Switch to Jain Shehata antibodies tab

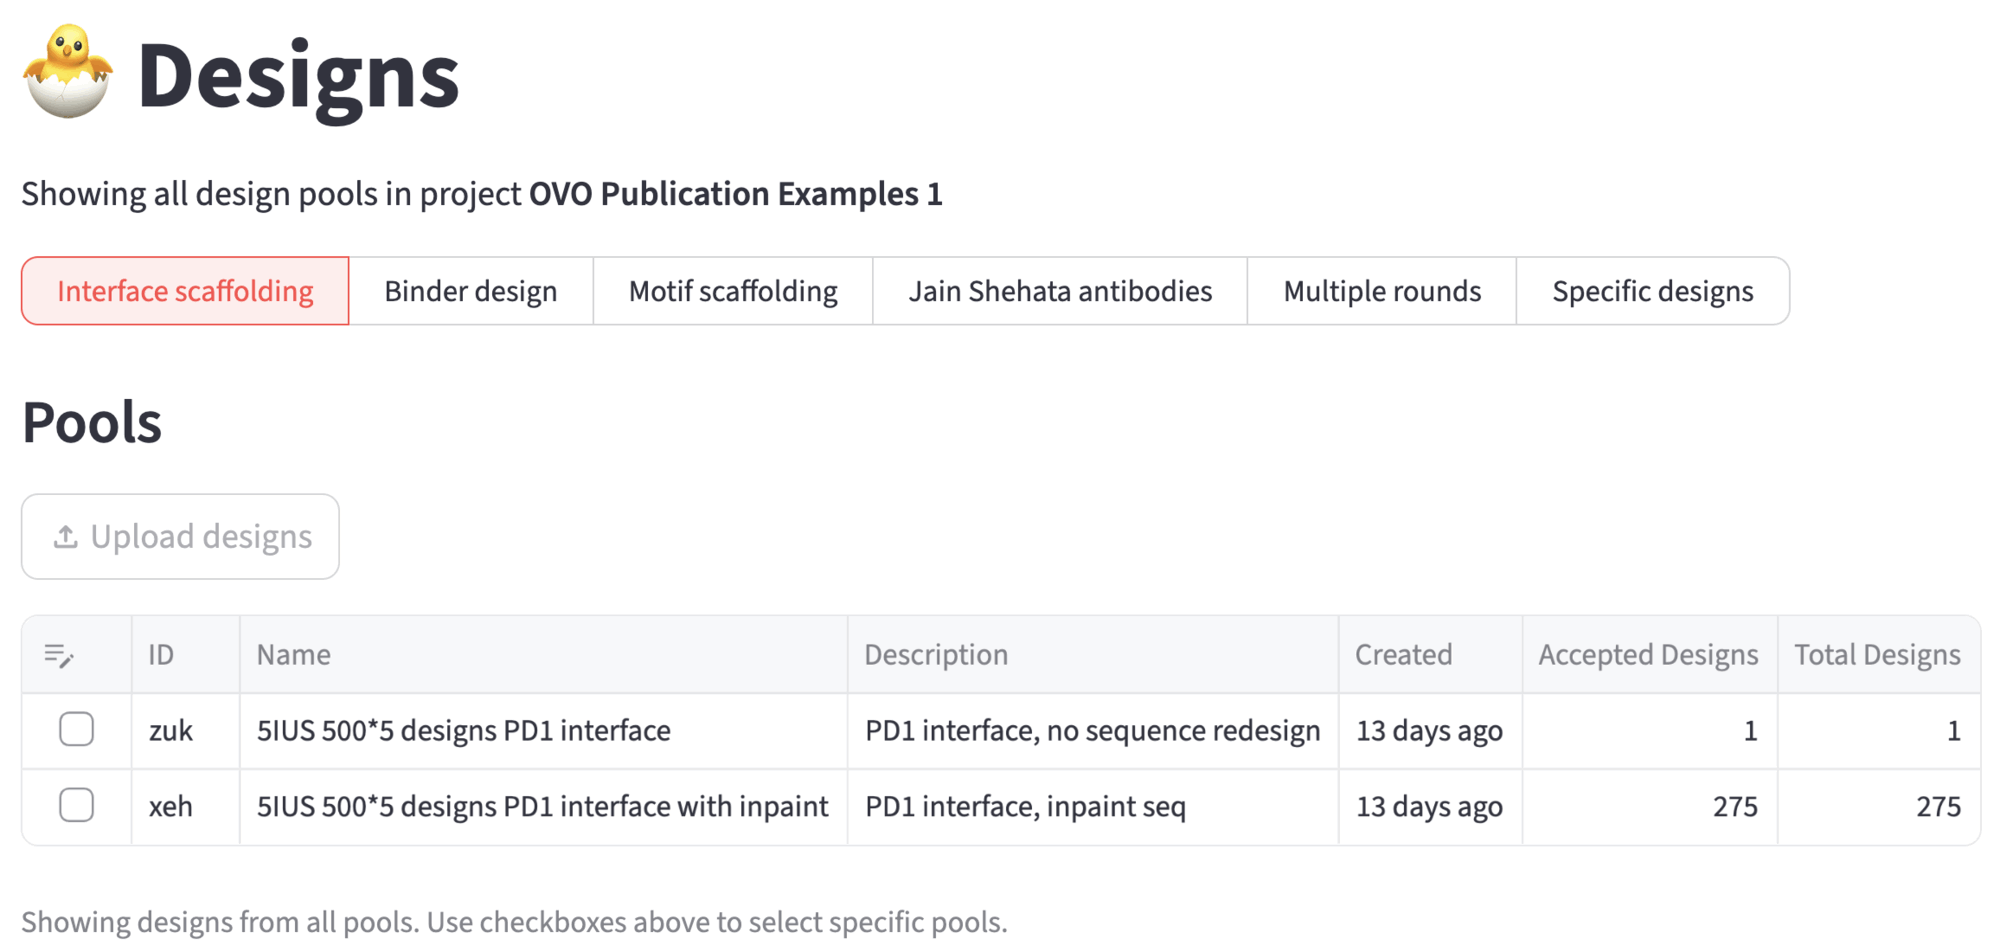[1060, 291]
